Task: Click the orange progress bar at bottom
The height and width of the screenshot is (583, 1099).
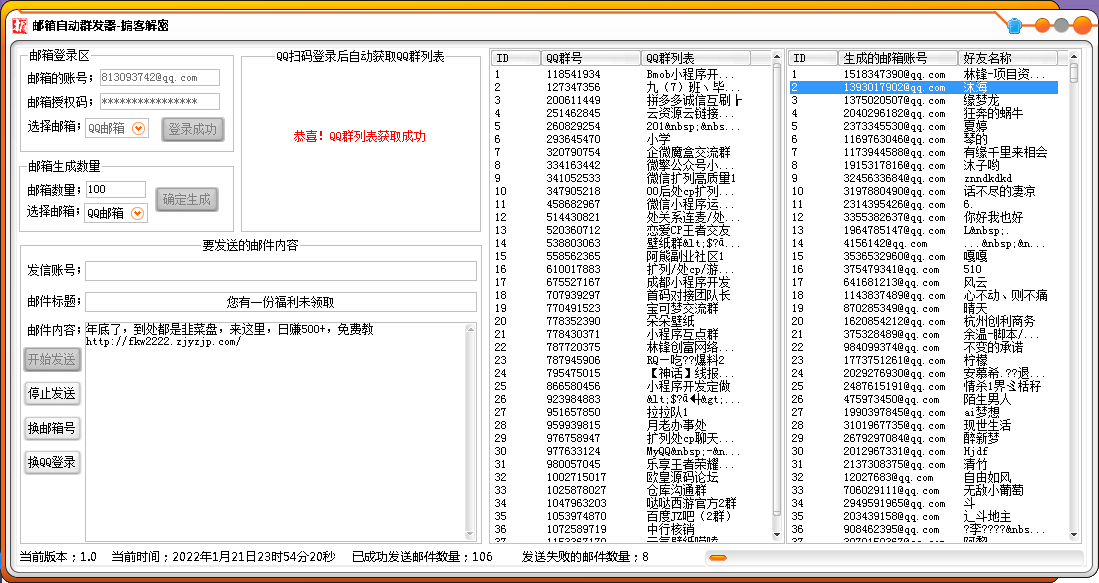Action: (718, 558)
